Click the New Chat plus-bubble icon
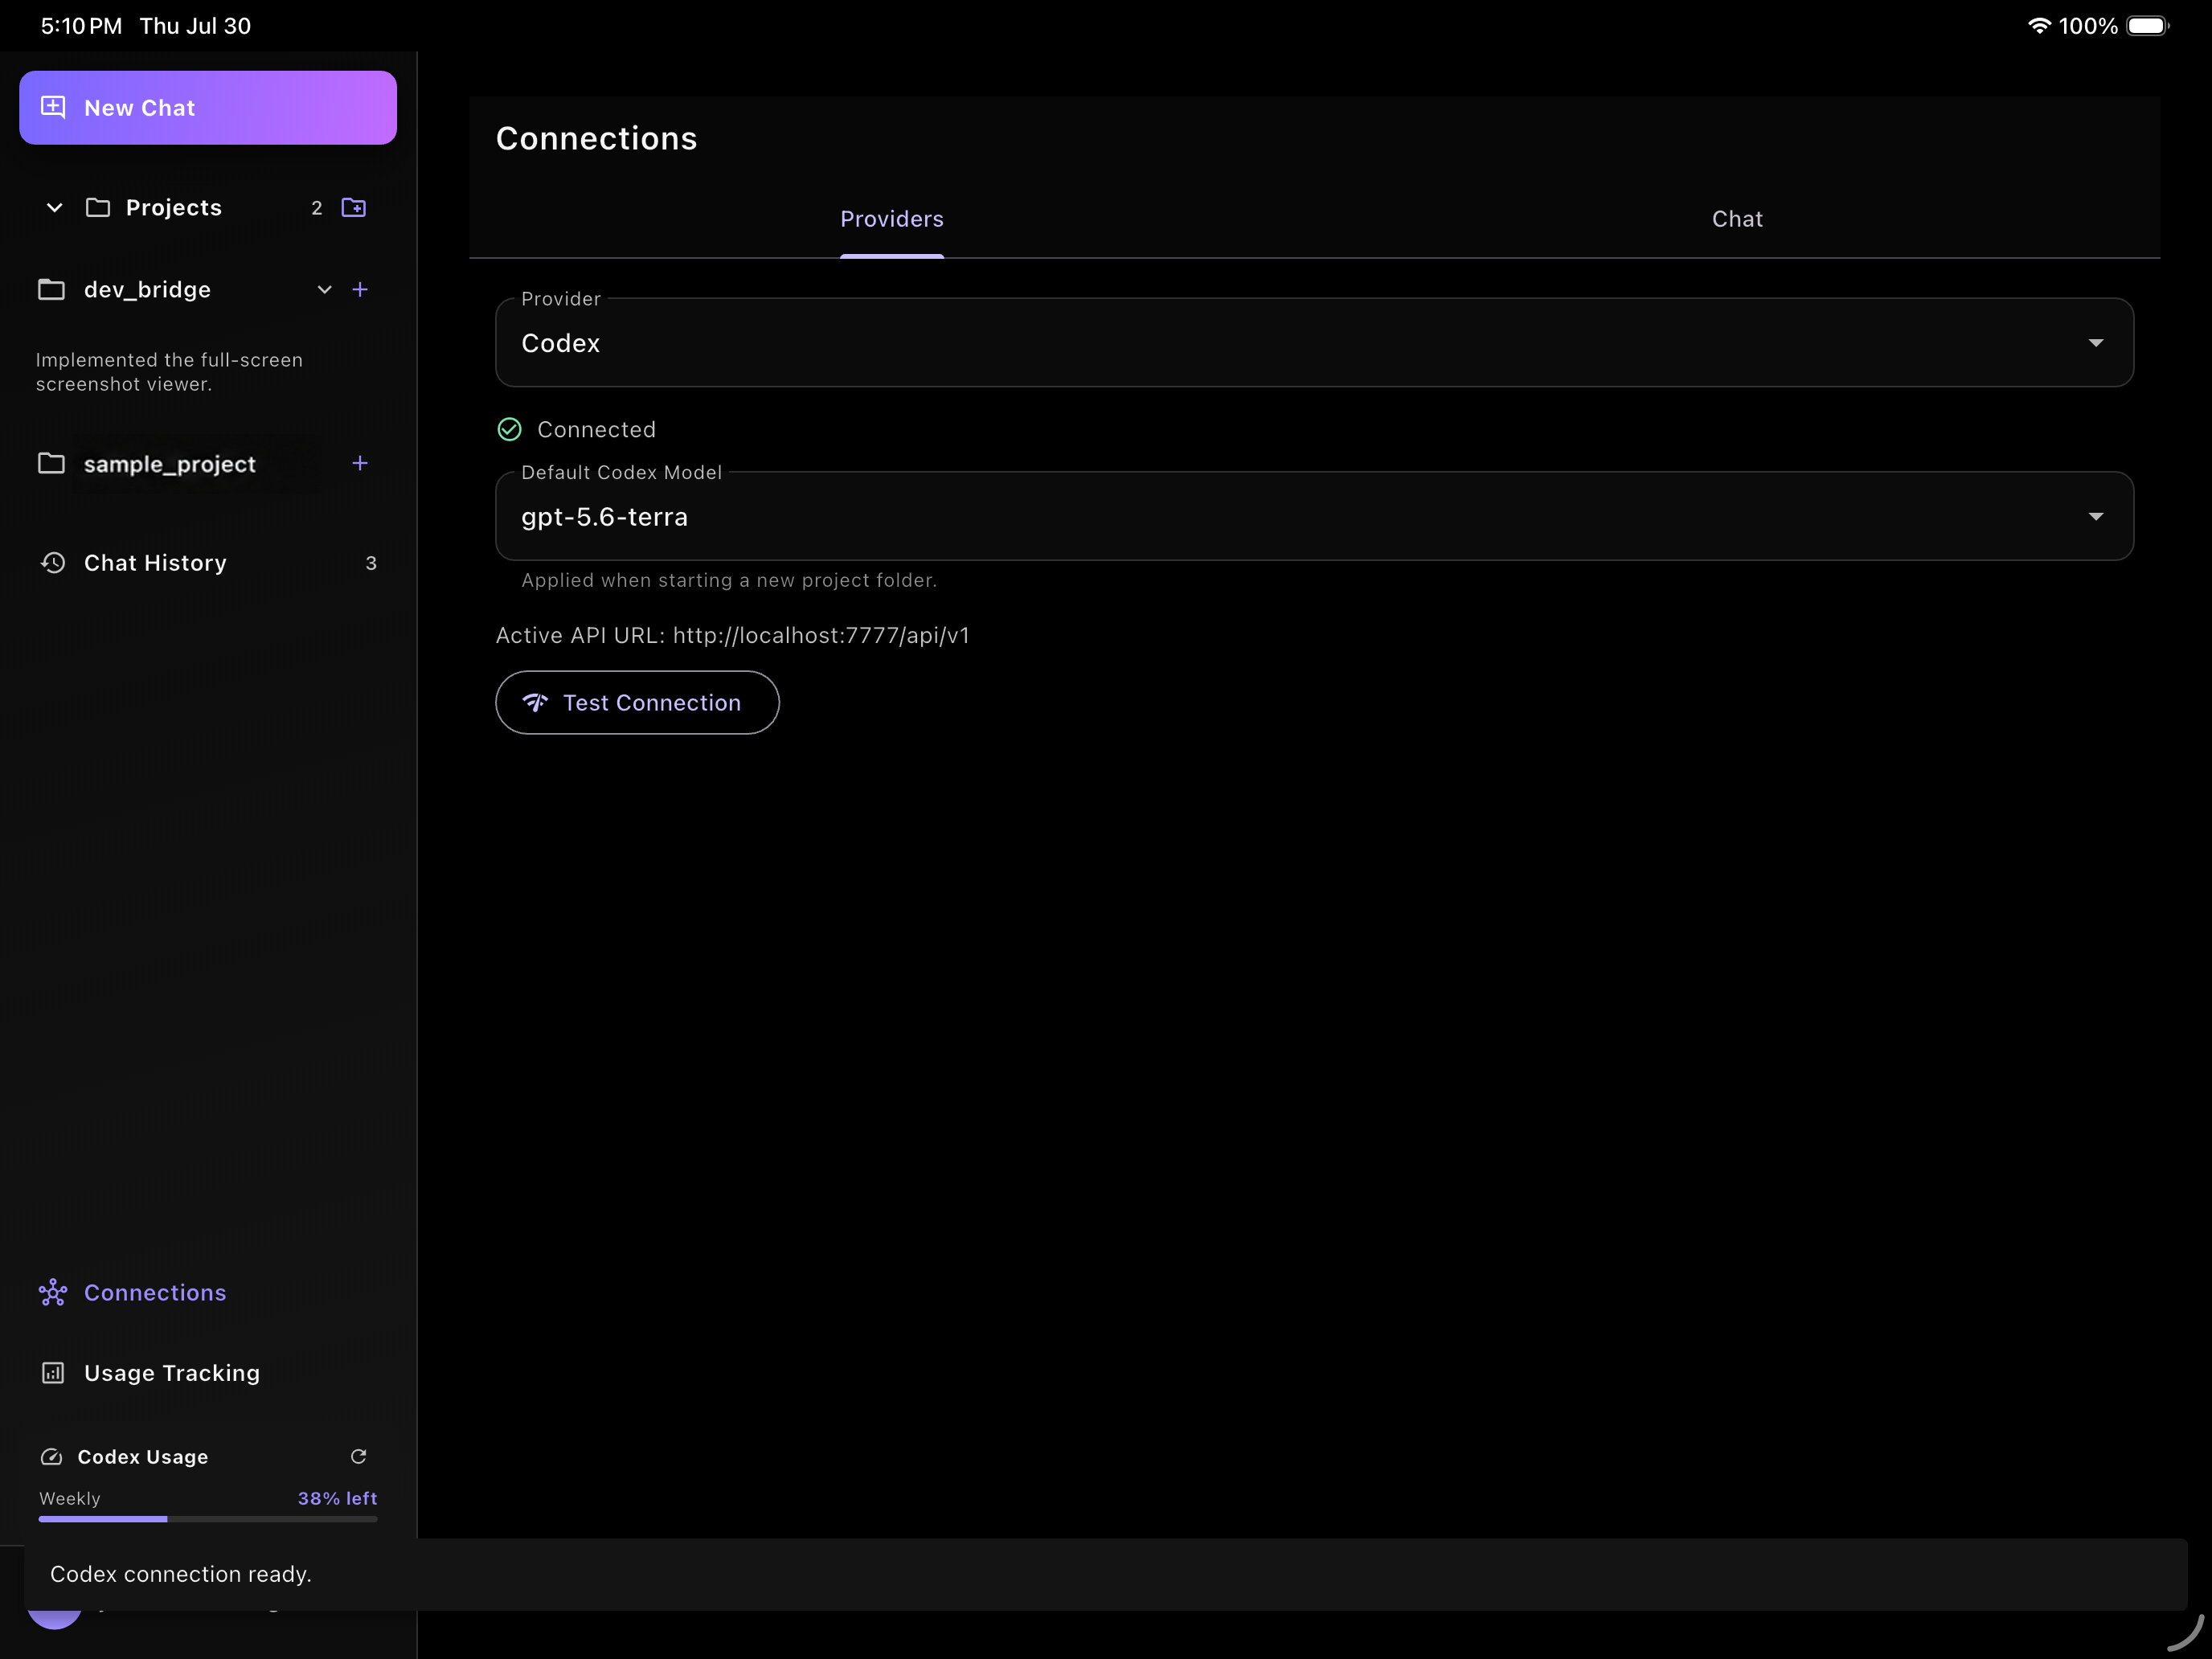The width and height of the screenshot is (2212, 1659). [53, 107]
